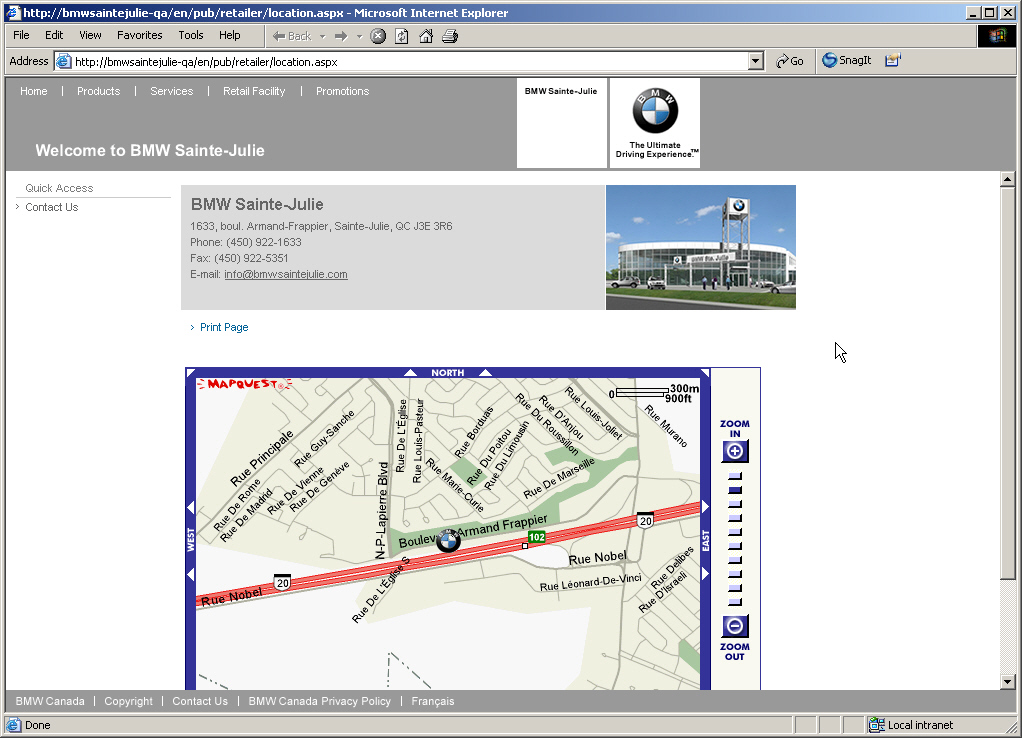Image resolution: width=1022 pixels, height=738 pixels.
Task: Go to Home in the site navigation
Action: [x=34, y=91]
